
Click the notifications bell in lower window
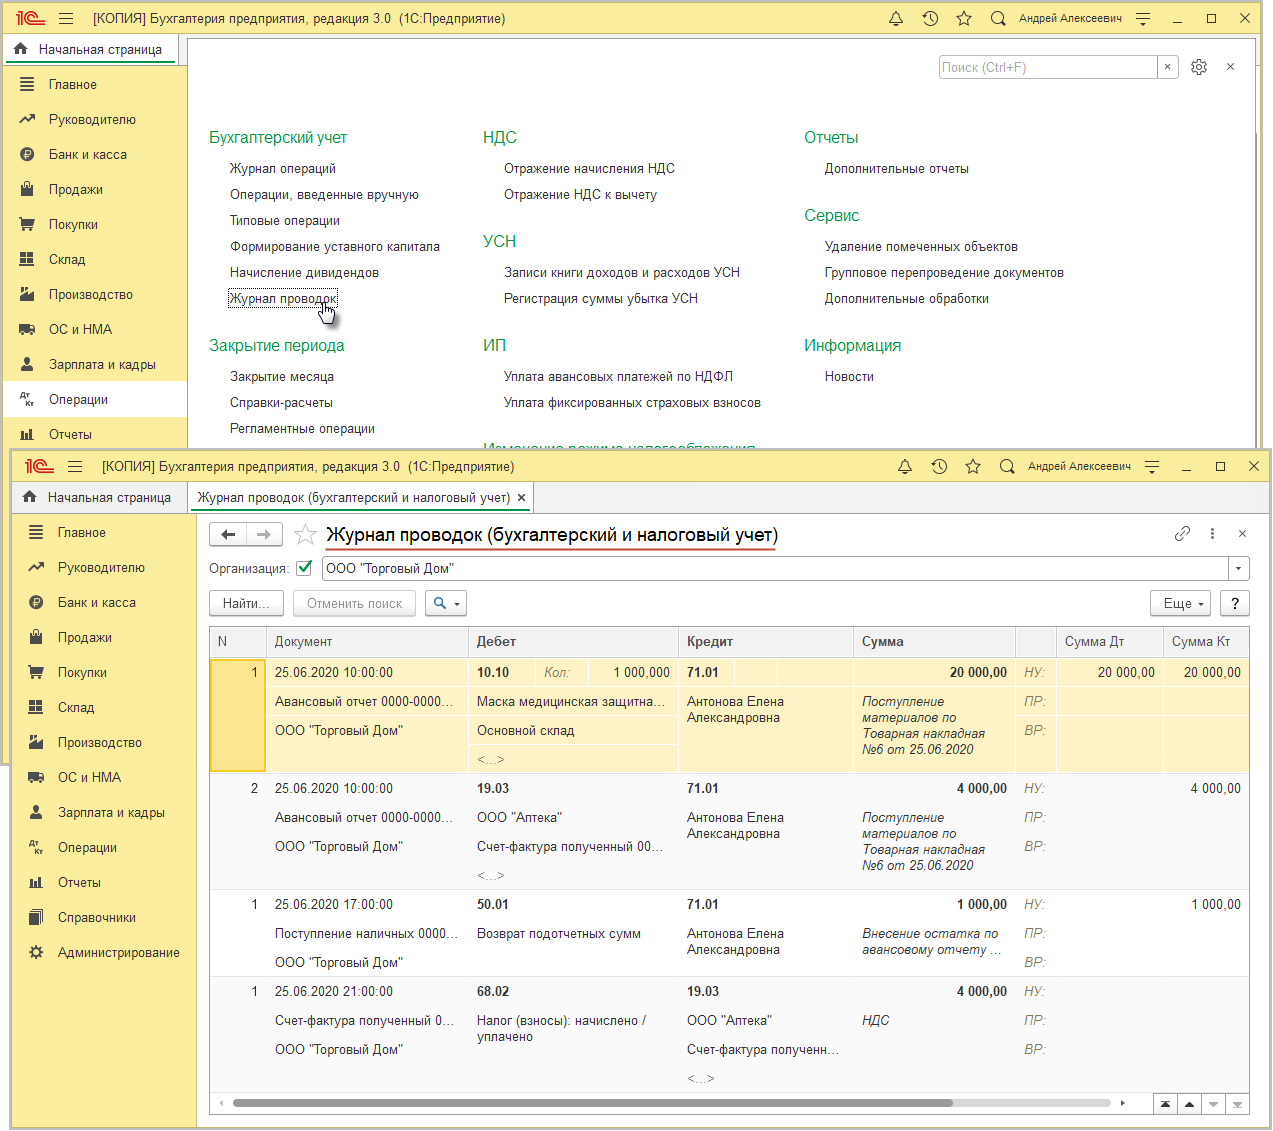click(905, 467)
